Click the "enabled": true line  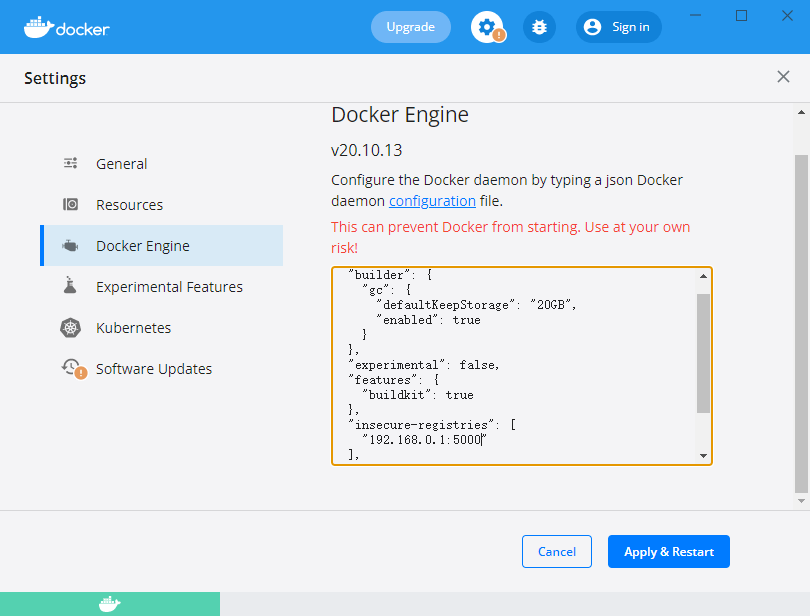(x=428, y=320)
